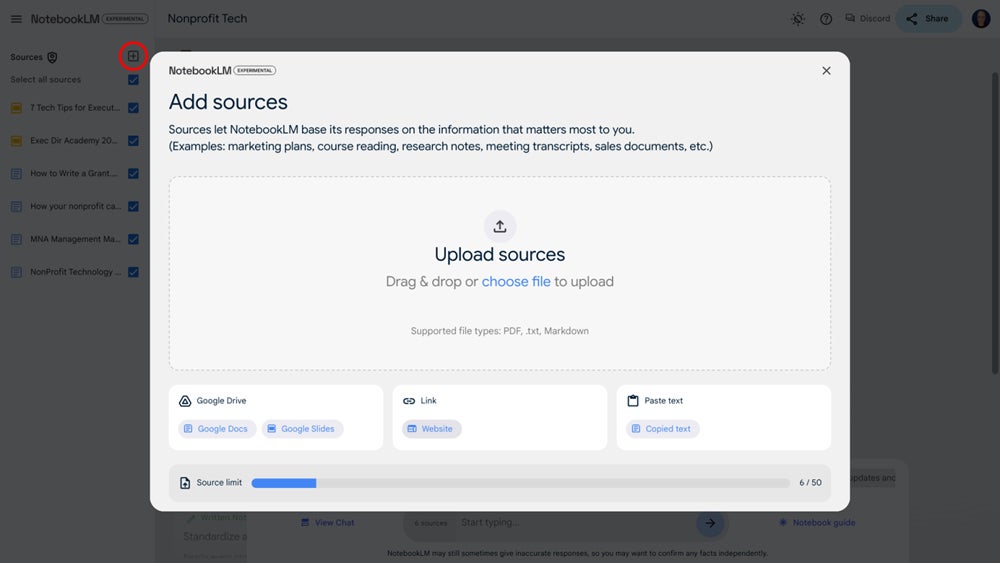Open the Discord link
The image size is (1000, 563).
pyautogui.click(x=867, y=19)
